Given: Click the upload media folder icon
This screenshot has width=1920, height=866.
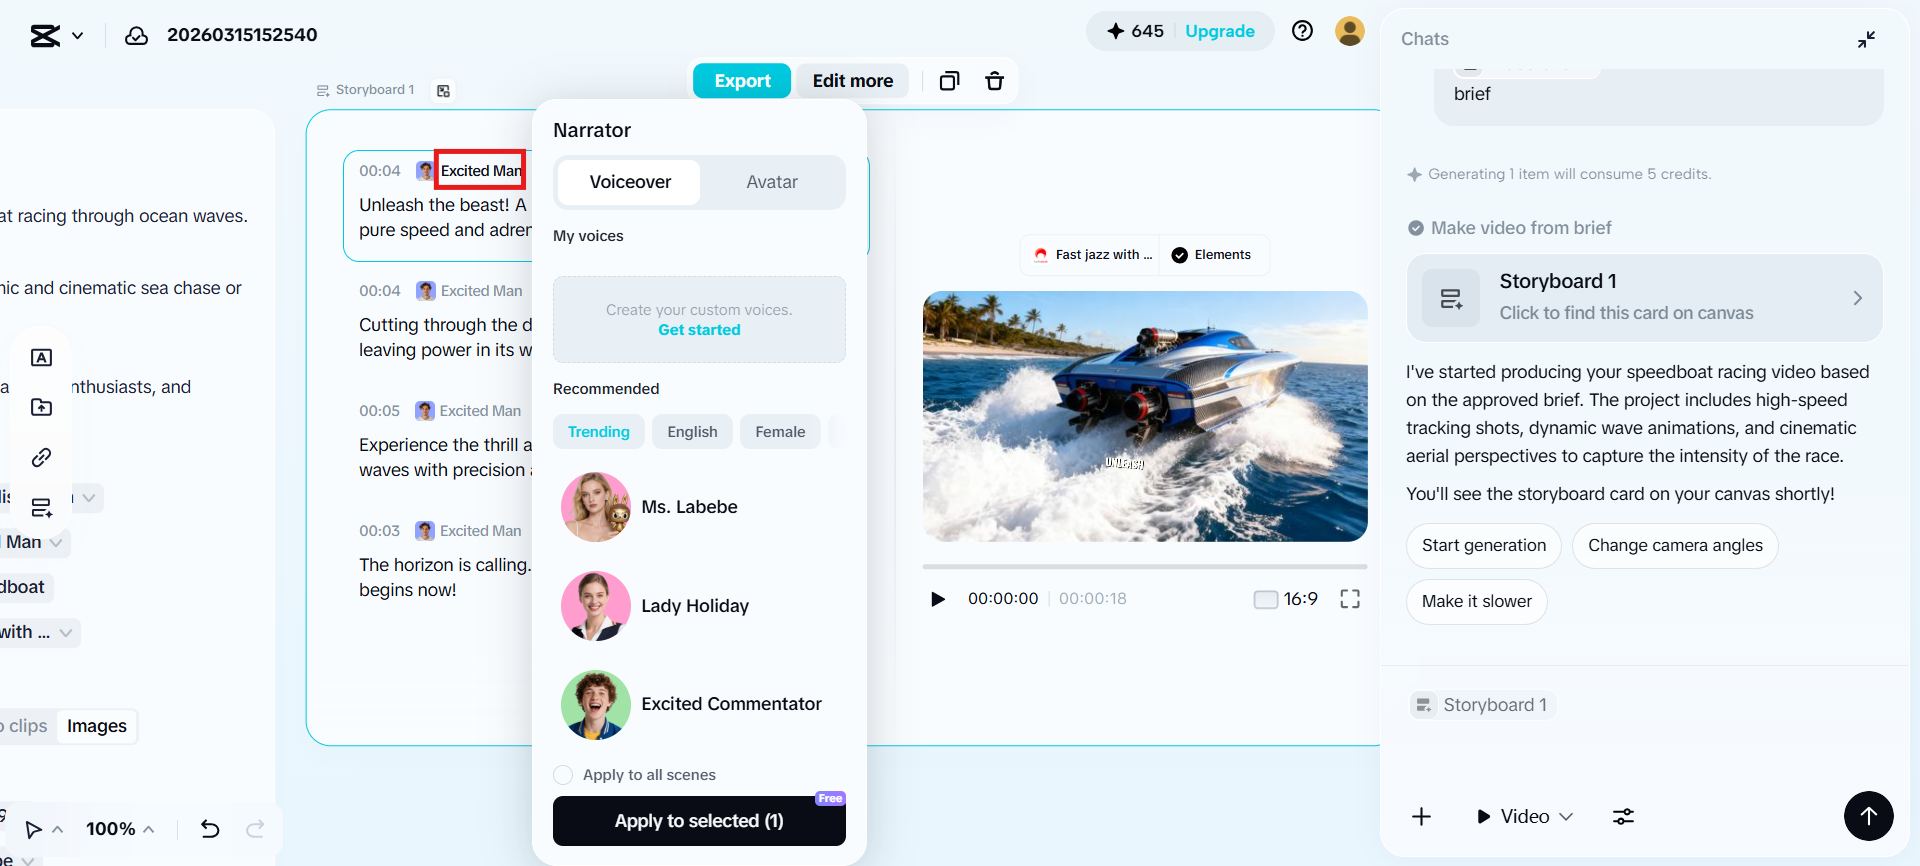Looking at the screenshot, I should [41, 407].
